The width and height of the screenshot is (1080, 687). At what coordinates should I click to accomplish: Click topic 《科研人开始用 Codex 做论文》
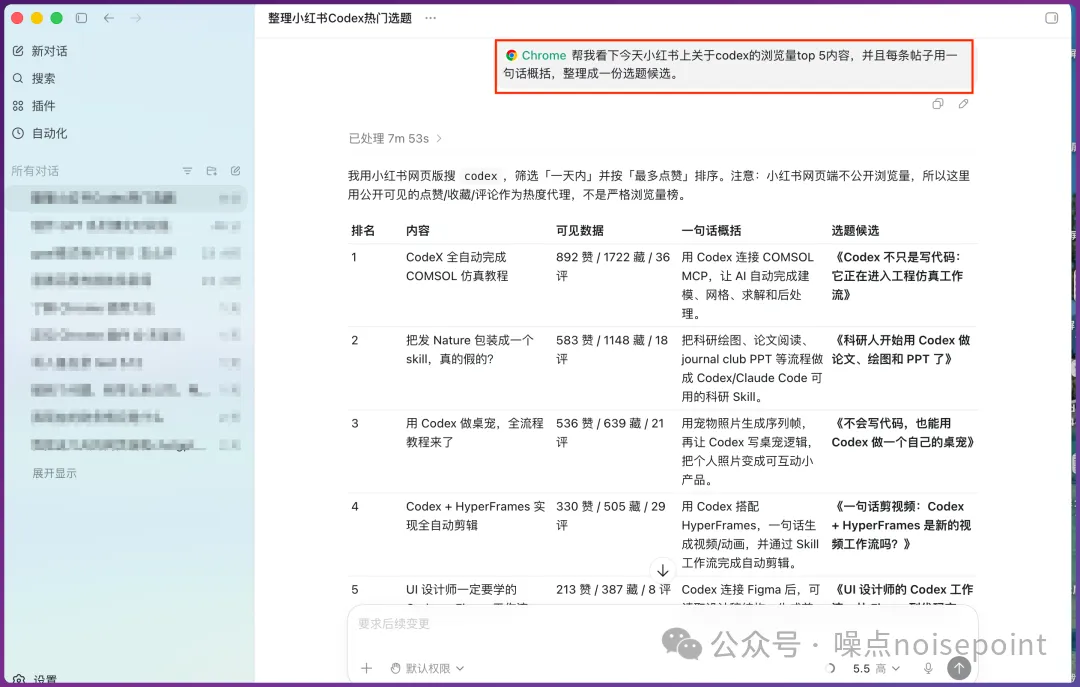tap(901, 349)
